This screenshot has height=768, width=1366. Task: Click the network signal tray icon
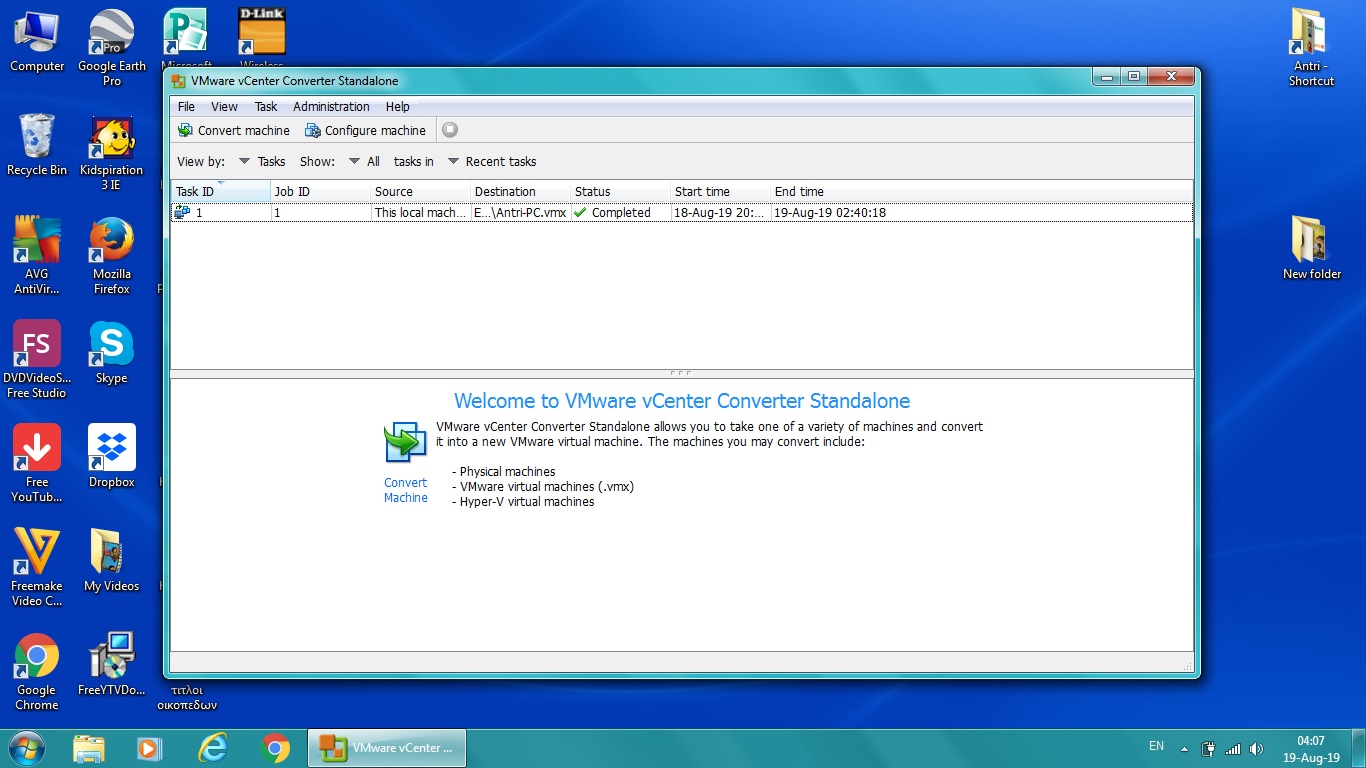1233,749
